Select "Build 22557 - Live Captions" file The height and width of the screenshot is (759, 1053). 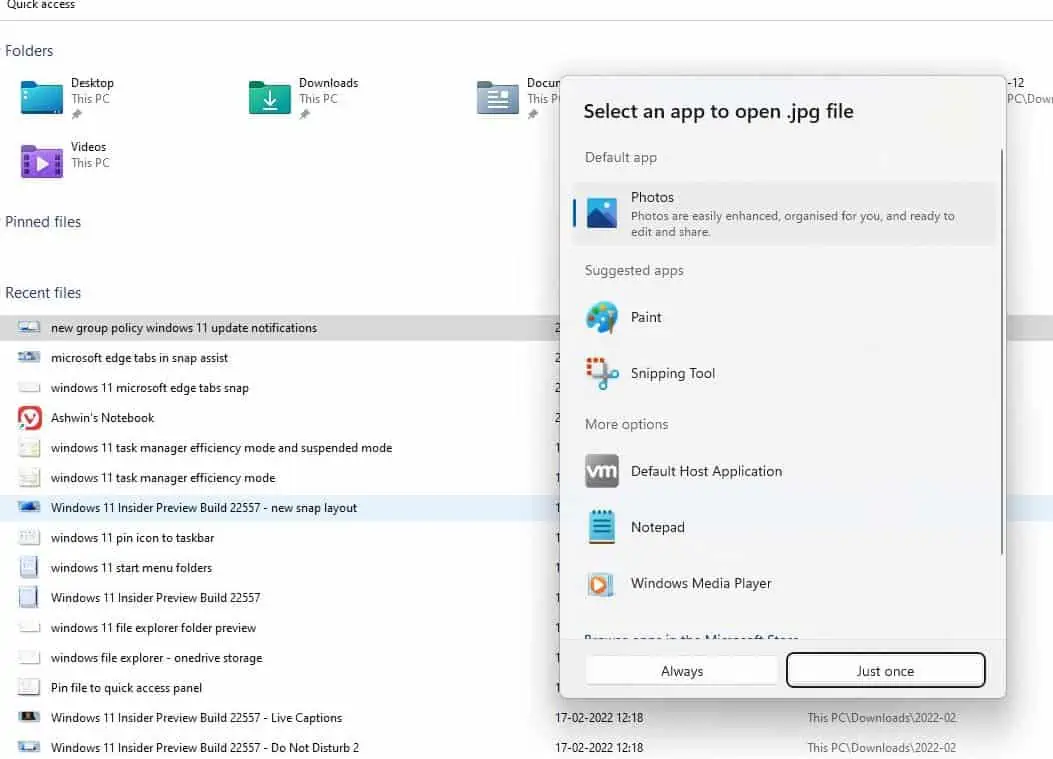coord(197,717)
